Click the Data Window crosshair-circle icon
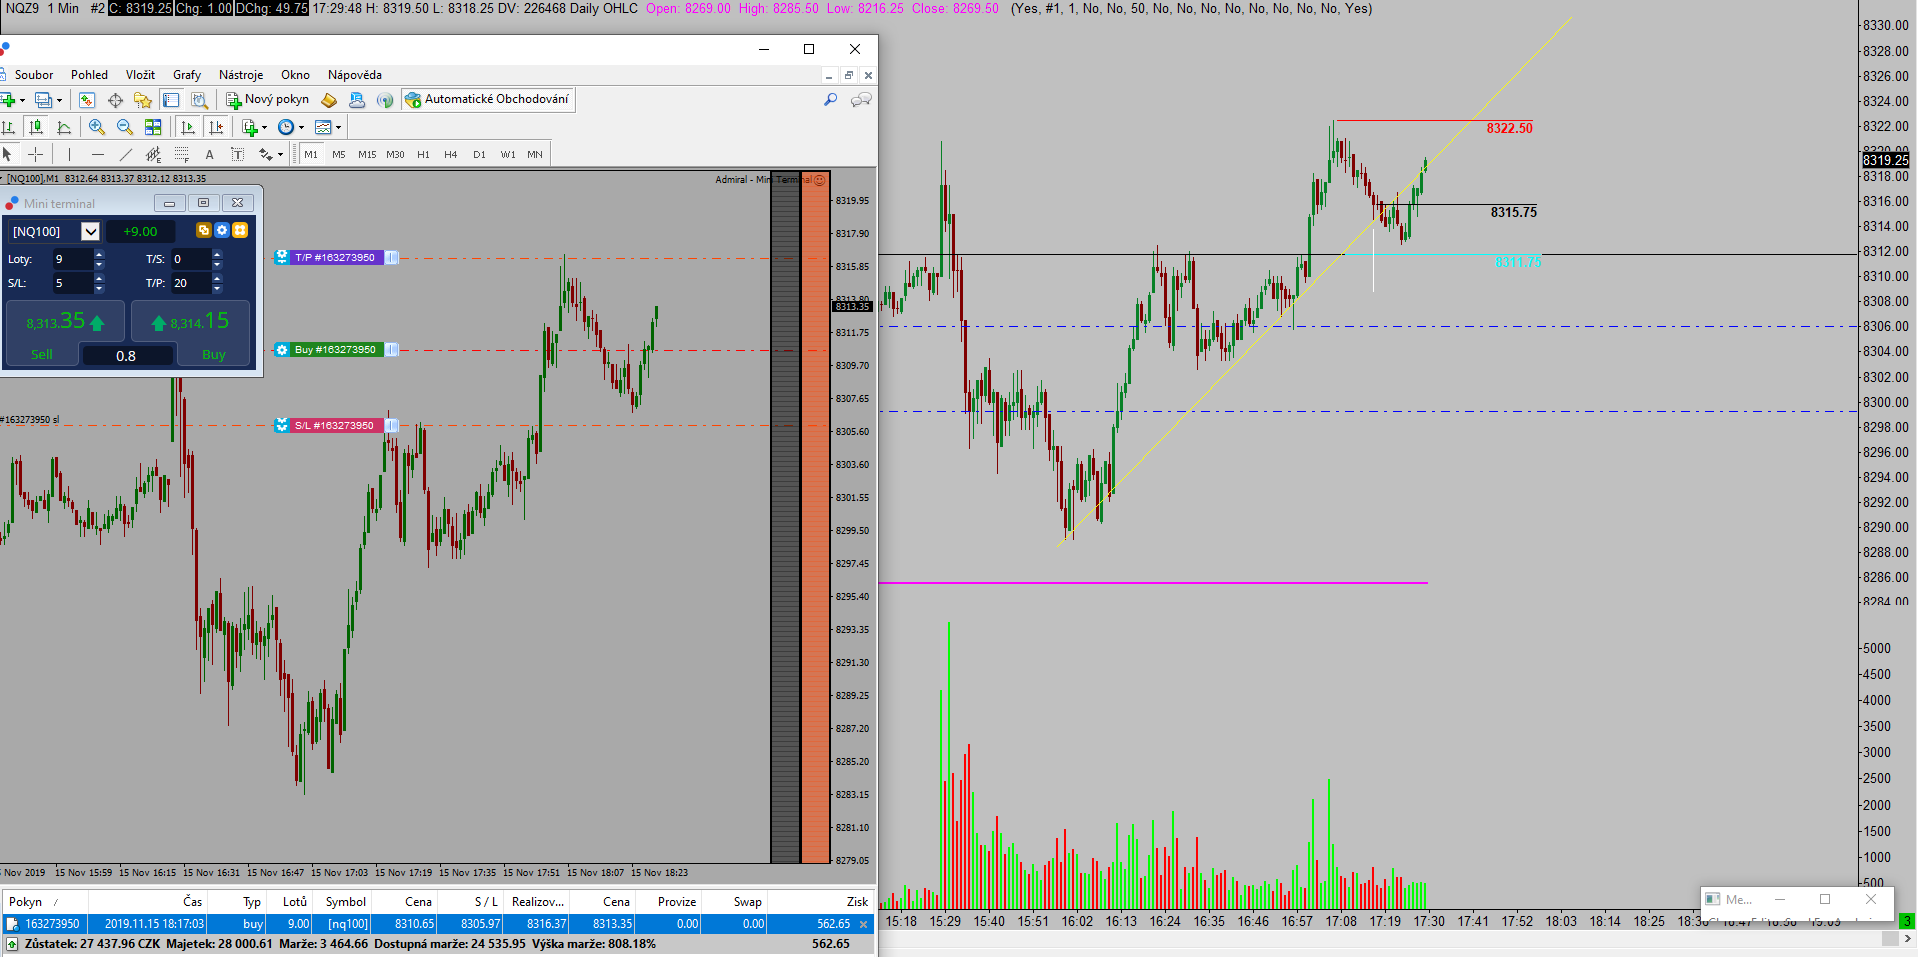 (x=115, y=100)
